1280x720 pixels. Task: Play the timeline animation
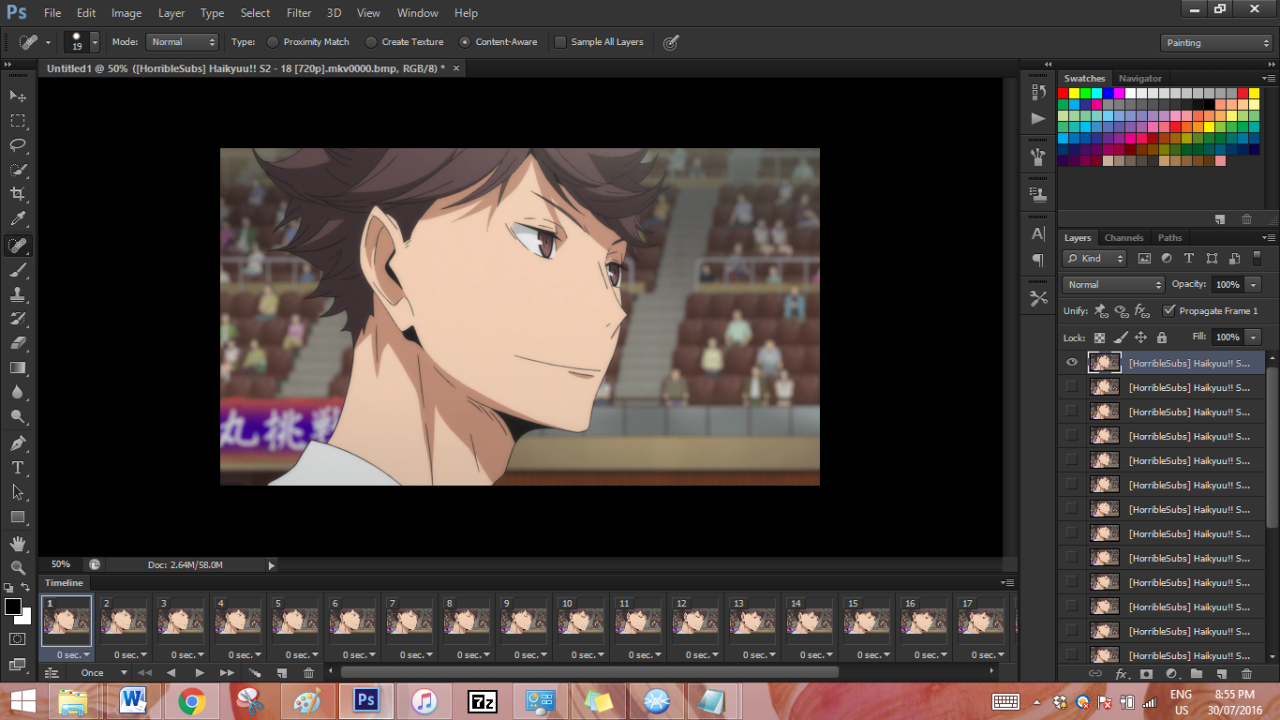199,673
